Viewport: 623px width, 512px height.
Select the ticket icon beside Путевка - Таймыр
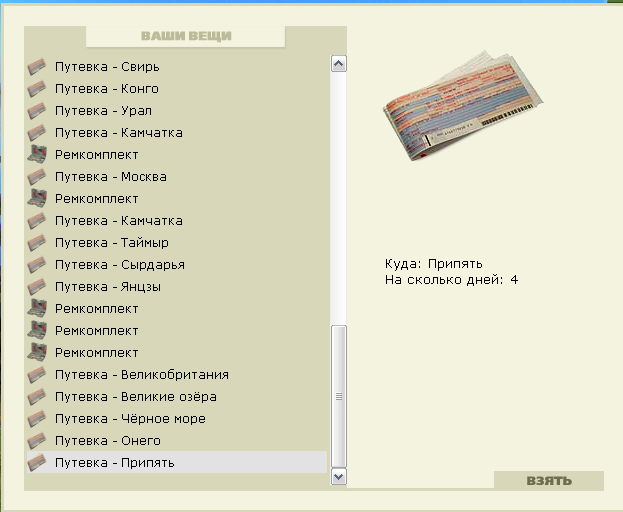37,243
